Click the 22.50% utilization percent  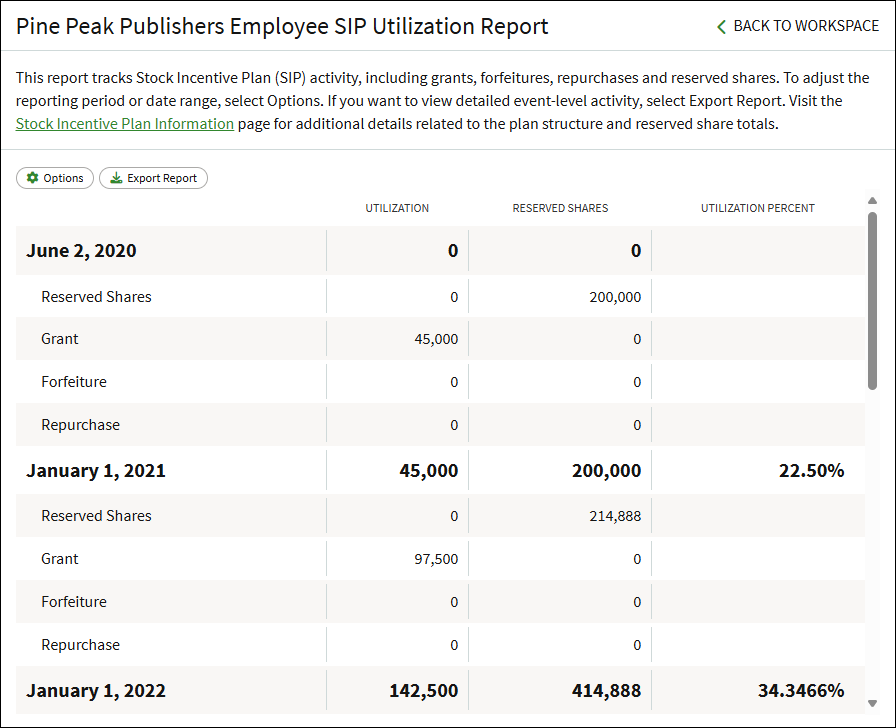click(x=811, y=471)
